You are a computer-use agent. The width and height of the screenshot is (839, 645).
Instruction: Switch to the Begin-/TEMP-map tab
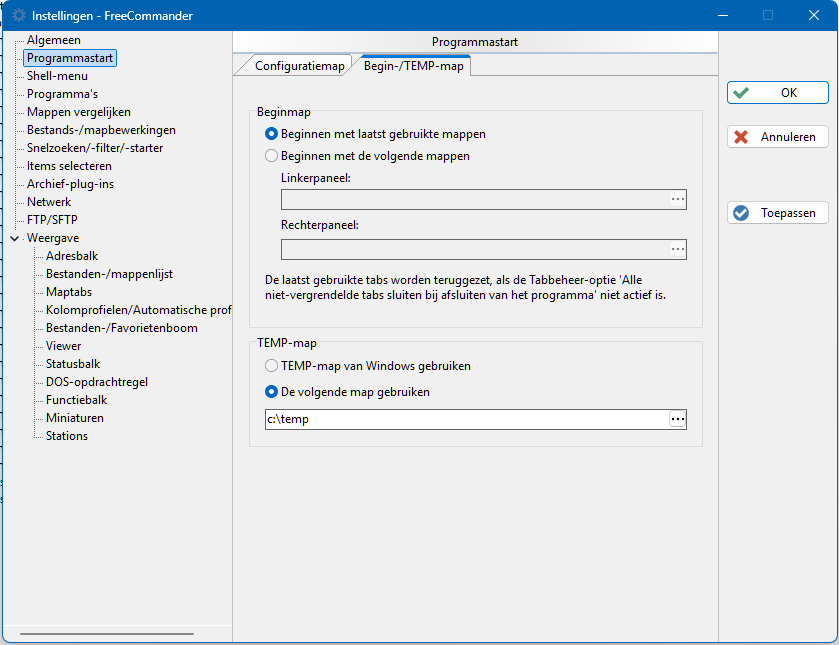click(x=413, y=66)
